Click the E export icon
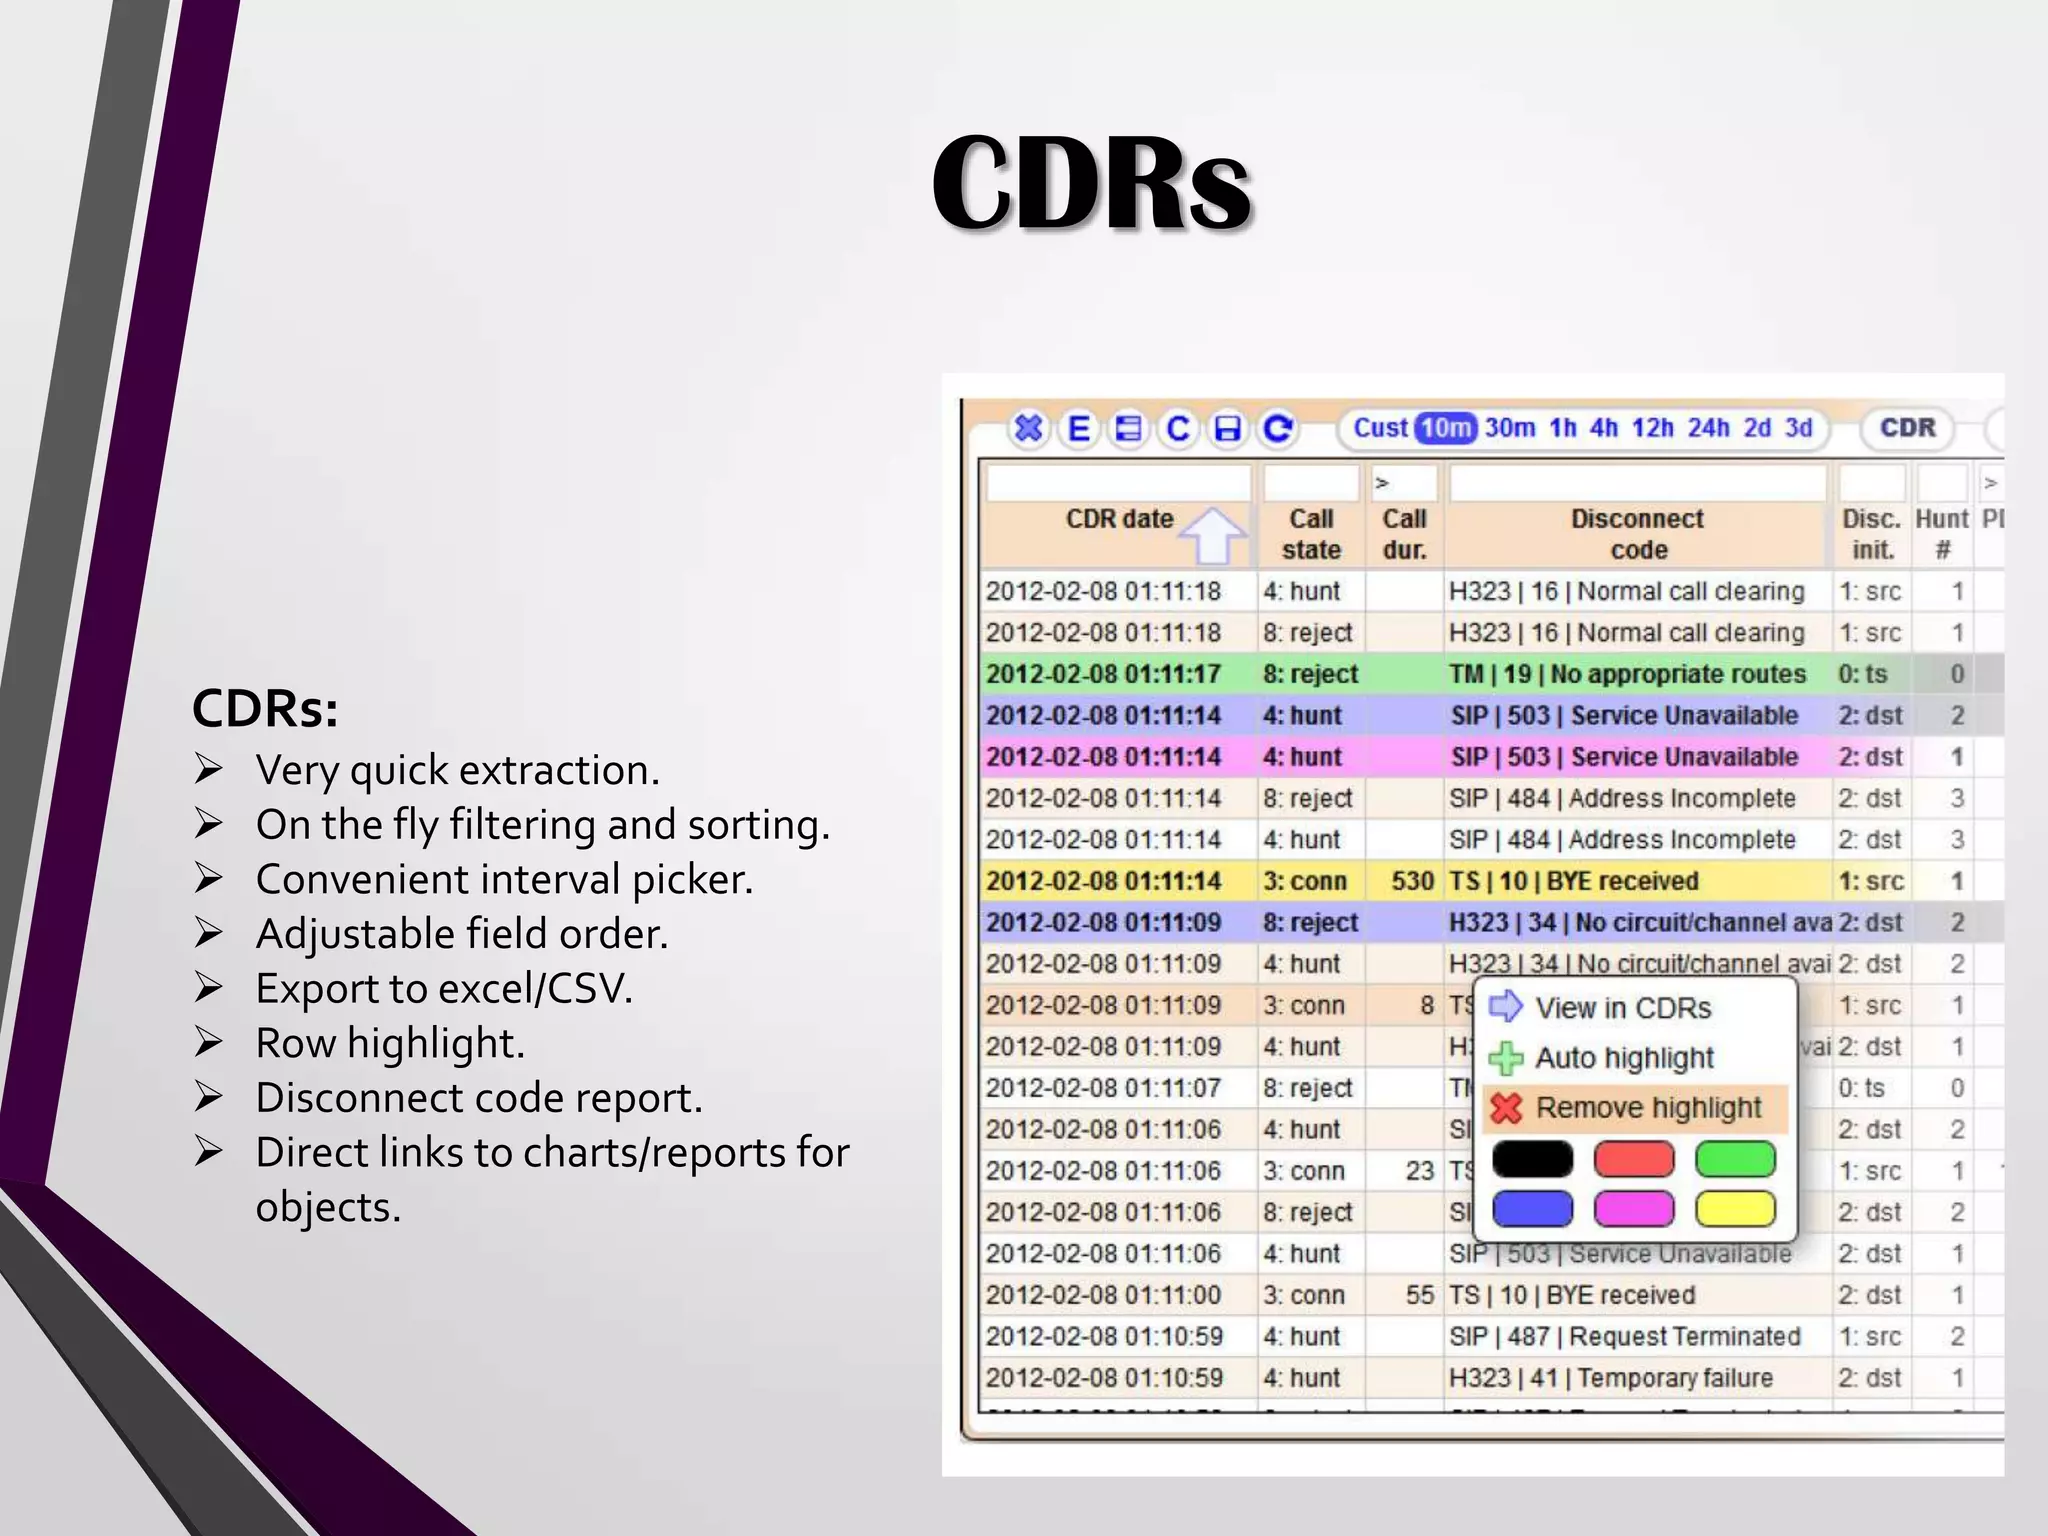This screenshot has width=2048, height=1536. click(1078, 429)
